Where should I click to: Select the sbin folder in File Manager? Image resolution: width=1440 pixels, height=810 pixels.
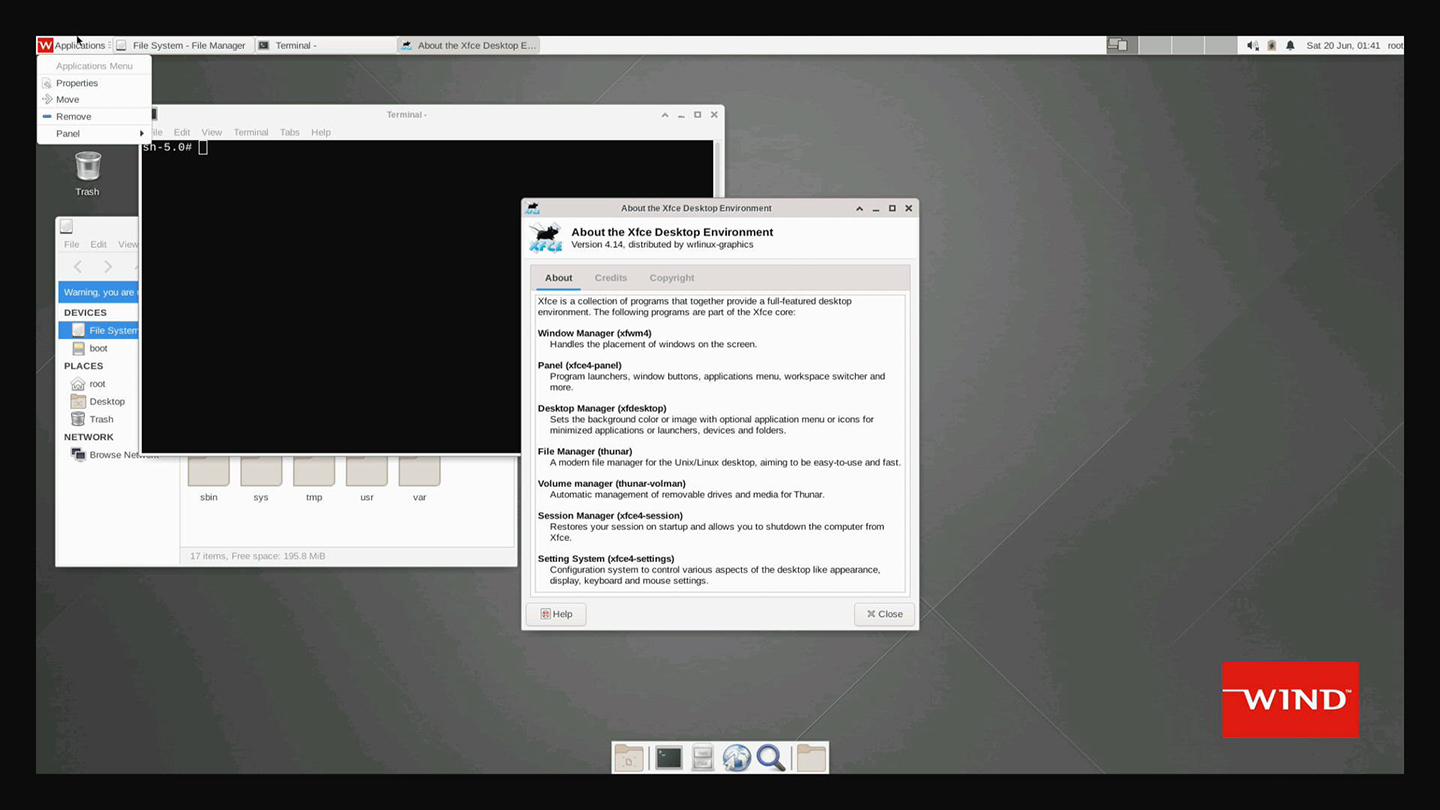pyautogui.click(x=208, y=479)
